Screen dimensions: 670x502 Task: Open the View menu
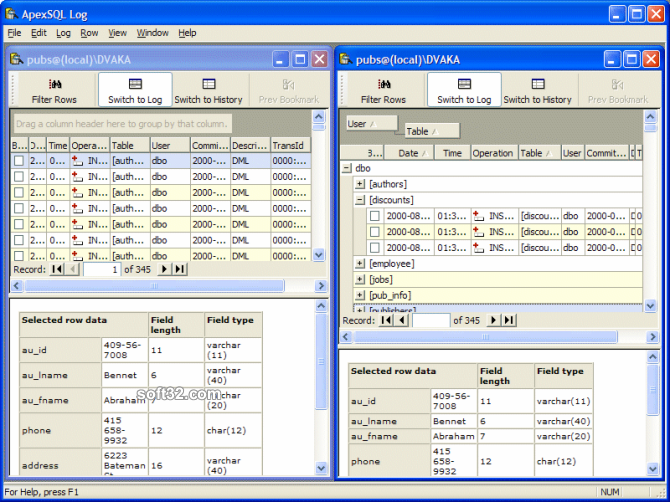tap(117, 33)
